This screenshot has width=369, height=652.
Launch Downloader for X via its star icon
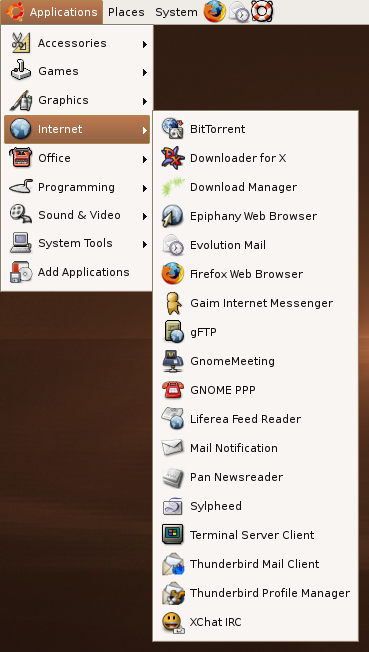[x=173, y=158]
